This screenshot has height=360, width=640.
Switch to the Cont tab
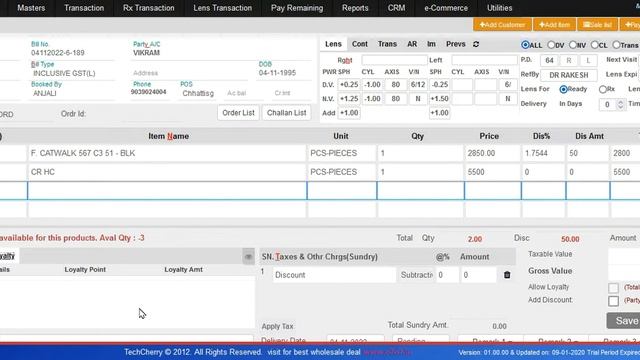click(360, 44)
